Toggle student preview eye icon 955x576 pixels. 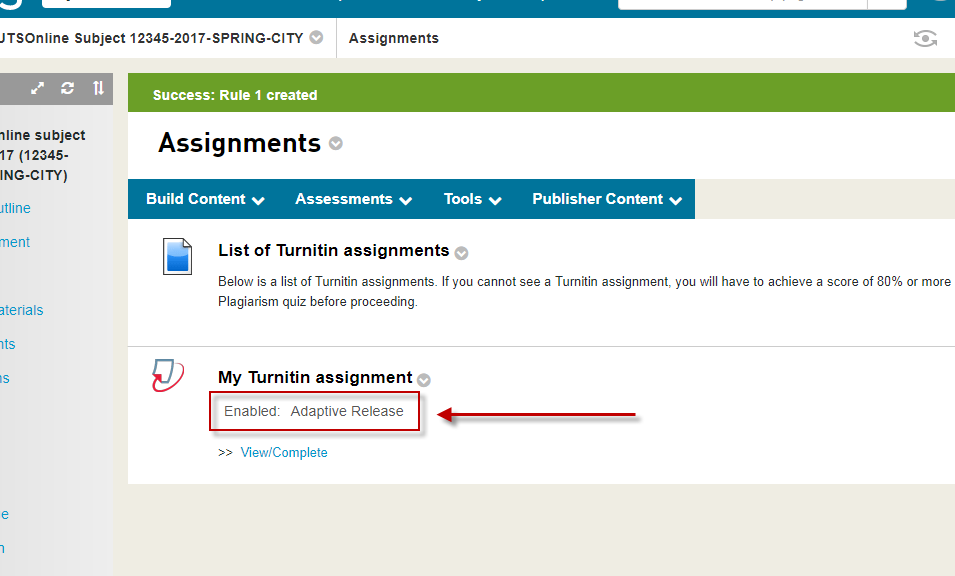tap(925, 39)
